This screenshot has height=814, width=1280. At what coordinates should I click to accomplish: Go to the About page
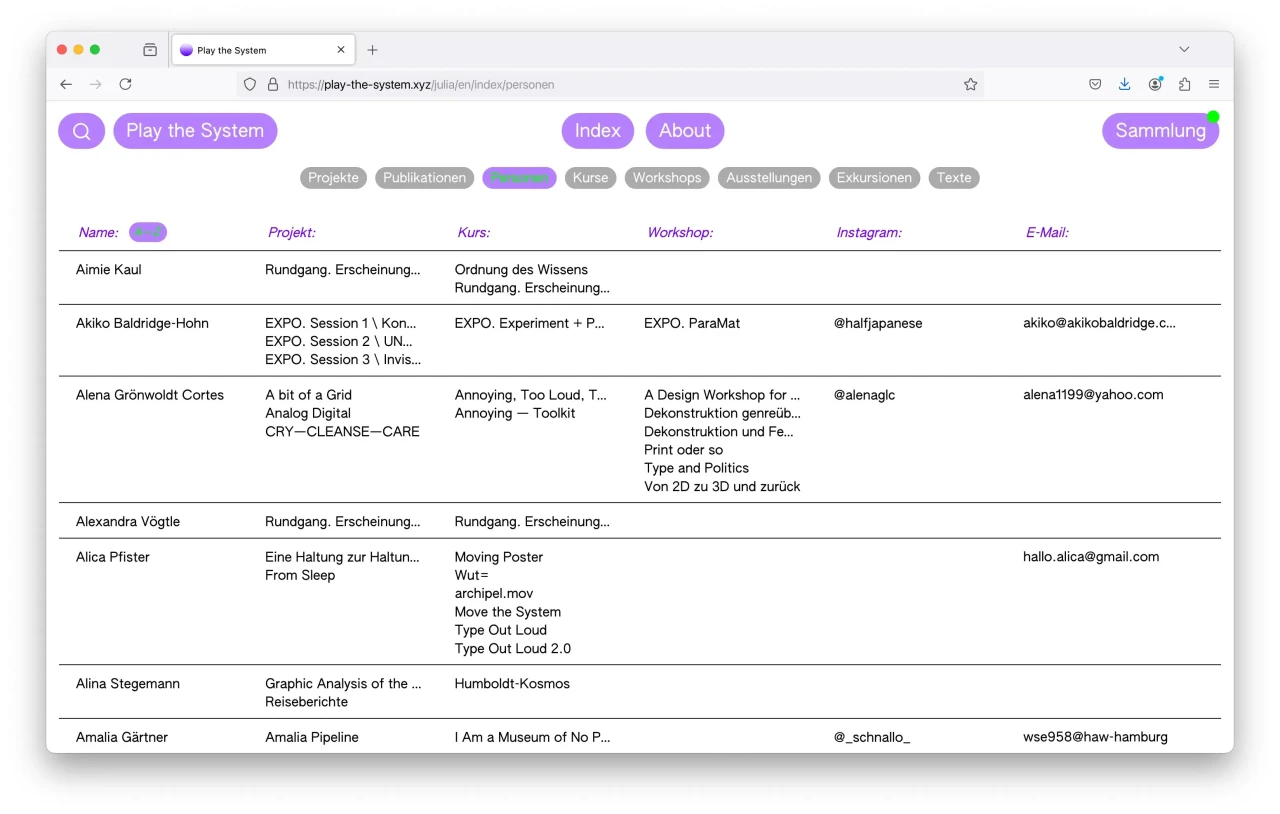coord(685,131)
